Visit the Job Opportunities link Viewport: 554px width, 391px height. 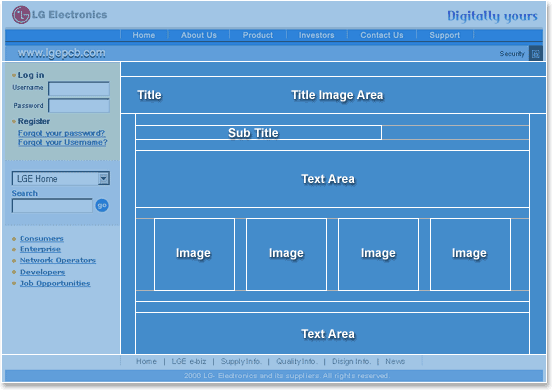coord(55,283)
